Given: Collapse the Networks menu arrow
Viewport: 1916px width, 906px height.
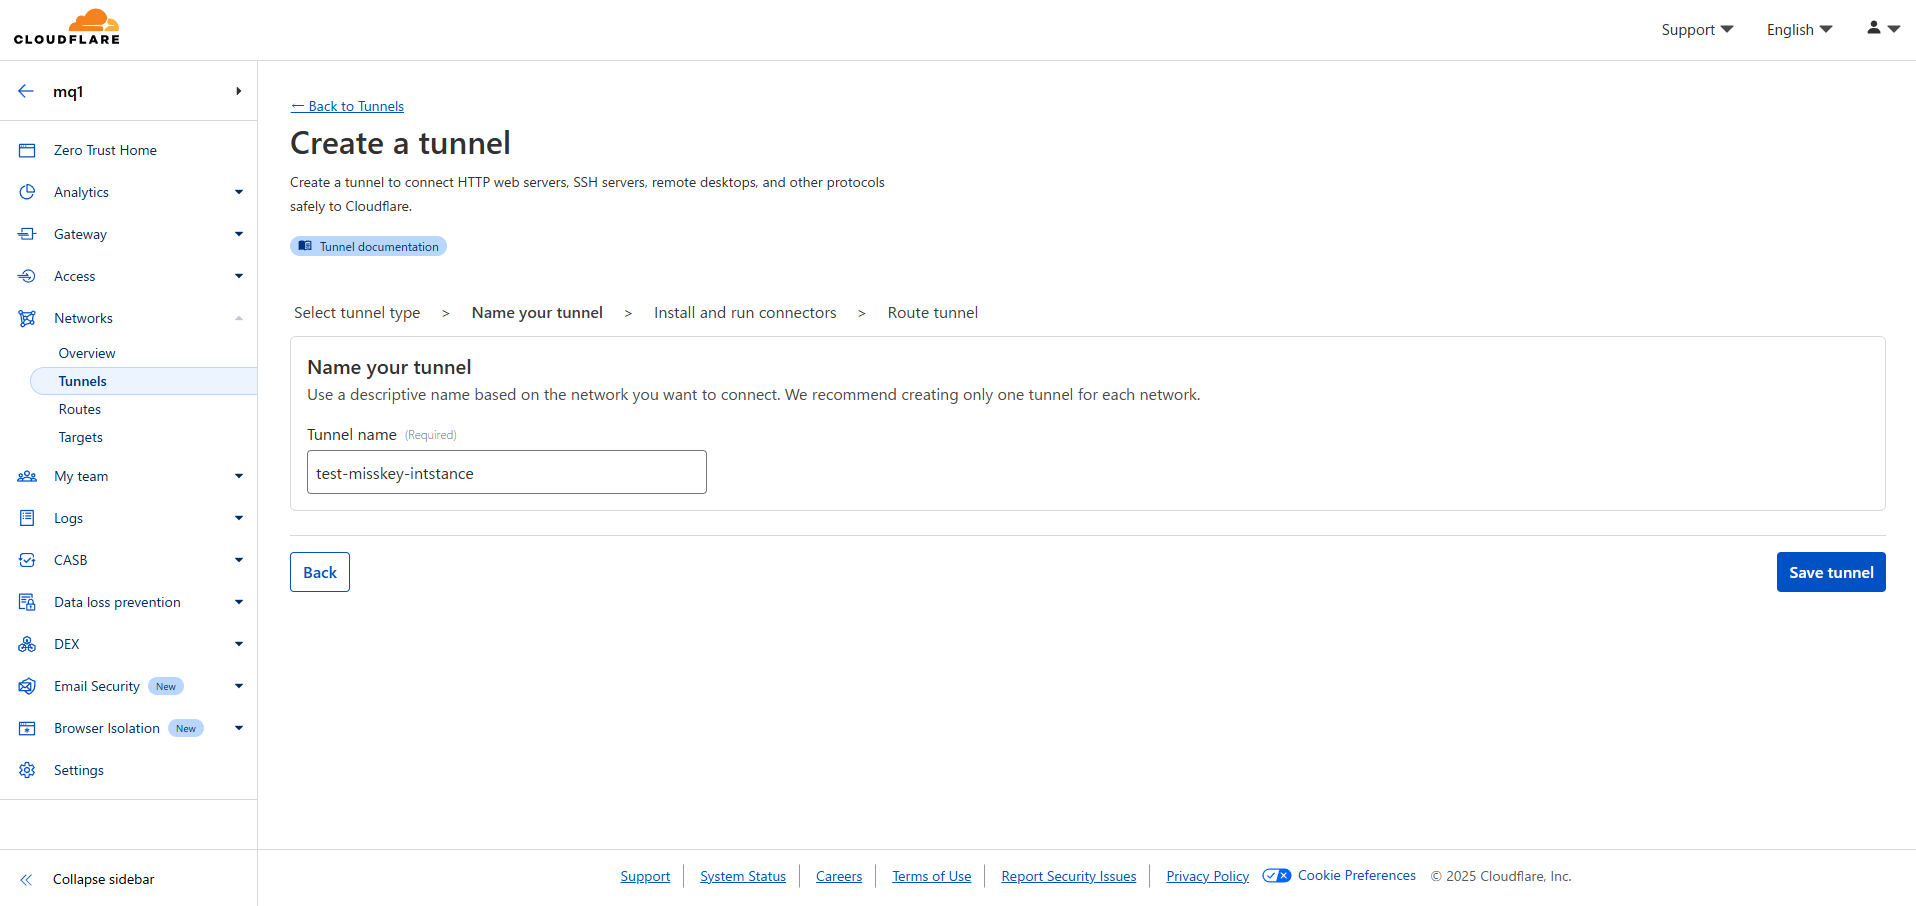Looking at the screenshot, I should [239, 318].
